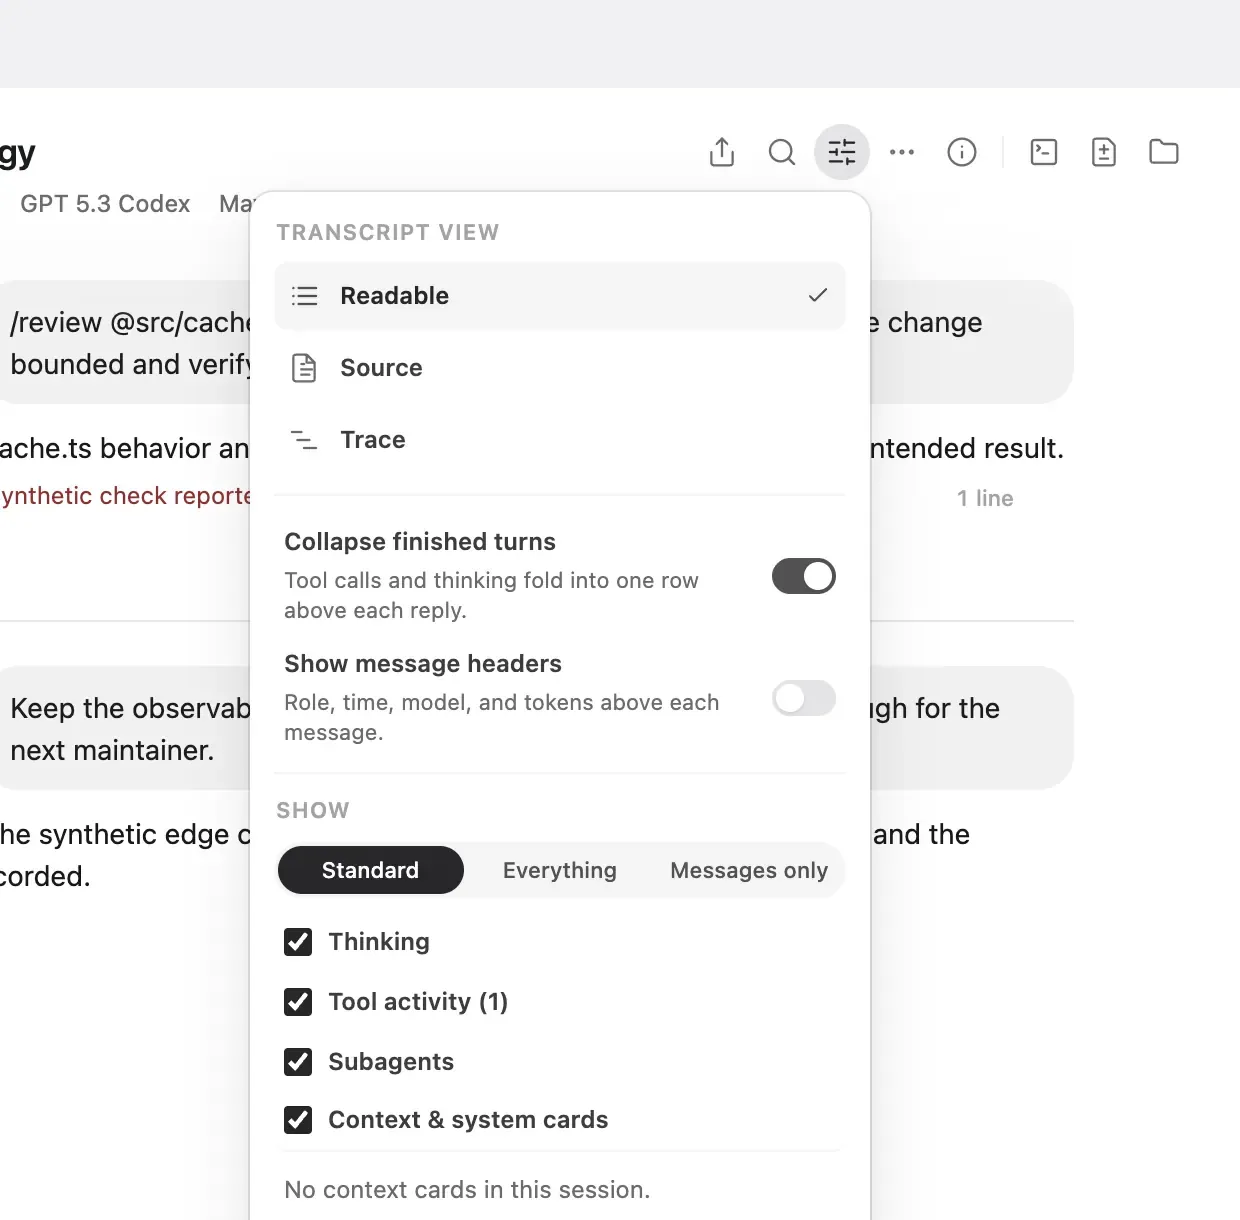
Task: Click the 'No context cards in this session.' note
Action: (467, 1190)
